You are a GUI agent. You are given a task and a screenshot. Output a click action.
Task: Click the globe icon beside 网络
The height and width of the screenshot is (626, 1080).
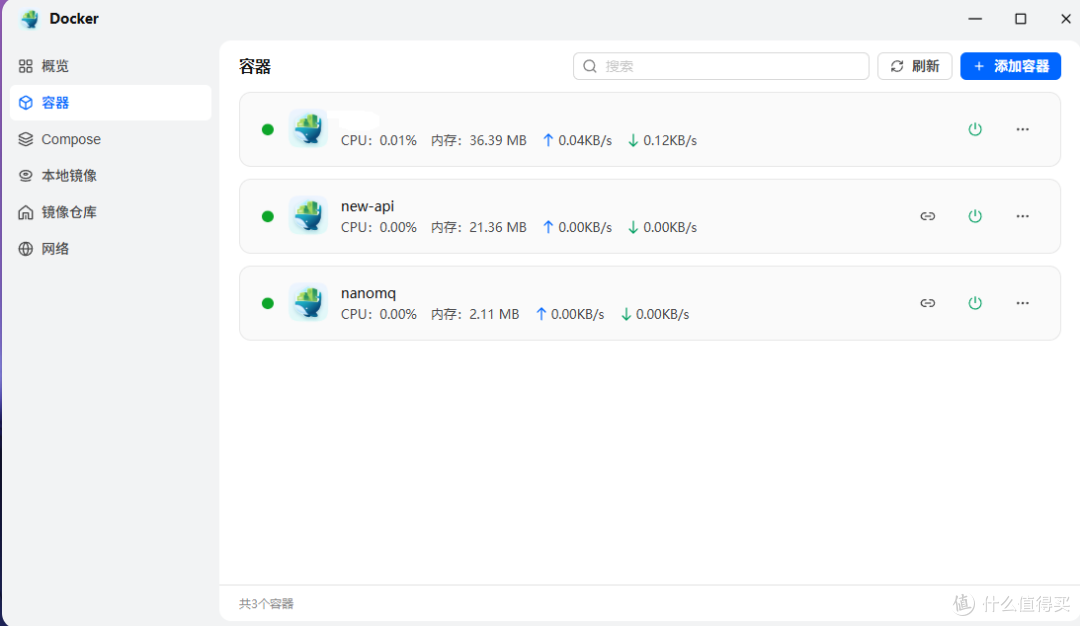click(x=25, y=249)
